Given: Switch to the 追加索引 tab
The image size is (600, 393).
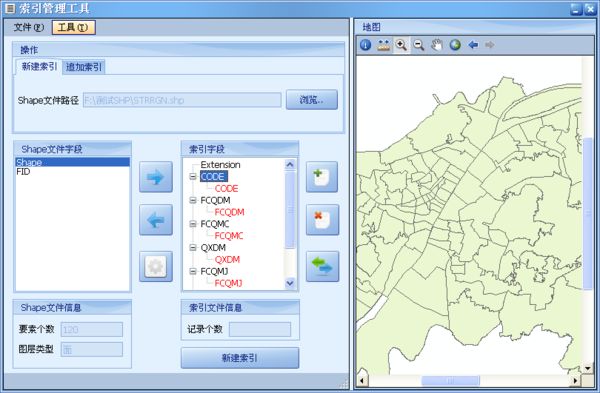Looking at the screenshot, I should [84, 67].
